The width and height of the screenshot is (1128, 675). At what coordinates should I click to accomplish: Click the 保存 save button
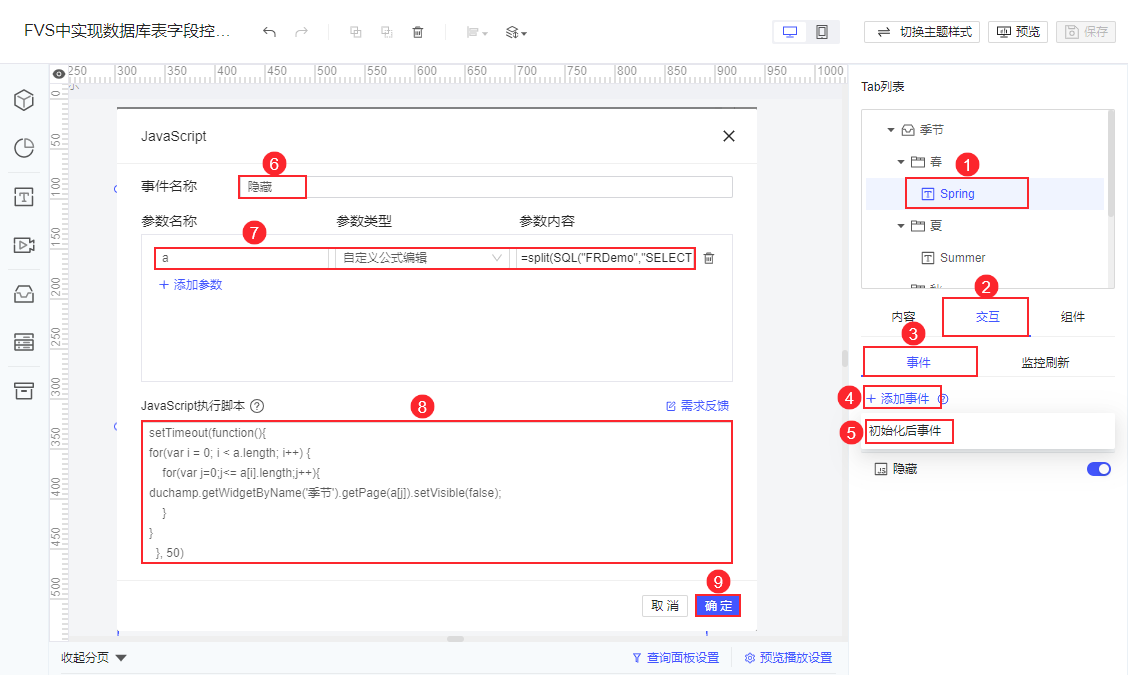[1086, 32]
